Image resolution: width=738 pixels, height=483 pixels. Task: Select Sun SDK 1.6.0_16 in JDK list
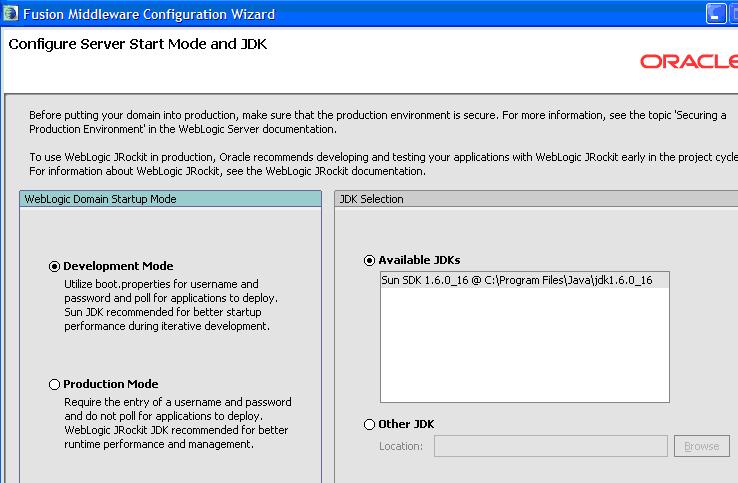[x=524, y=281]
